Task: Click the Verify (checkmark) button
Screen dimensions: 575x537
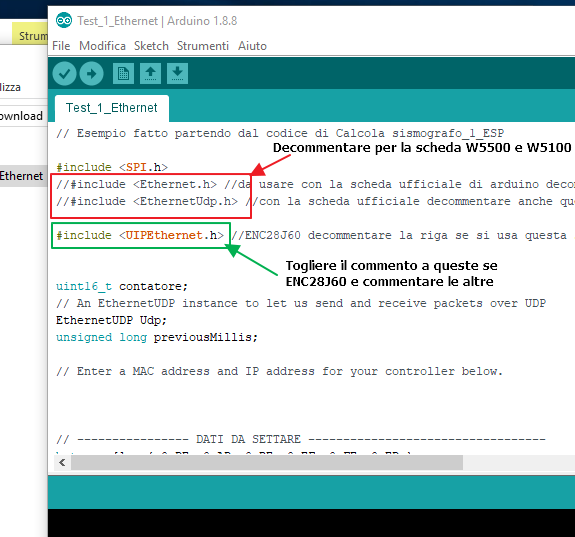Action: pos(64,74)
